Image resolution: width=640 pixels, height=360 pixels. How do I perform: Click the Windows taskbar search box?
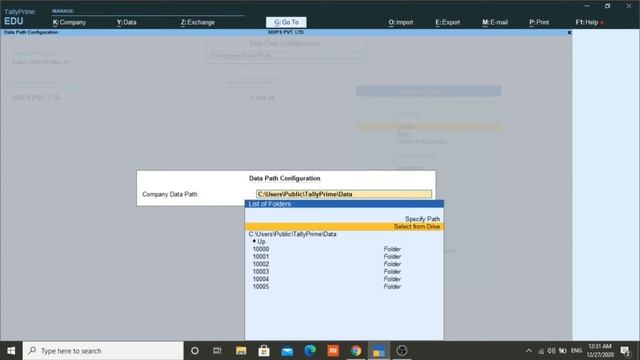pos(103,351)
